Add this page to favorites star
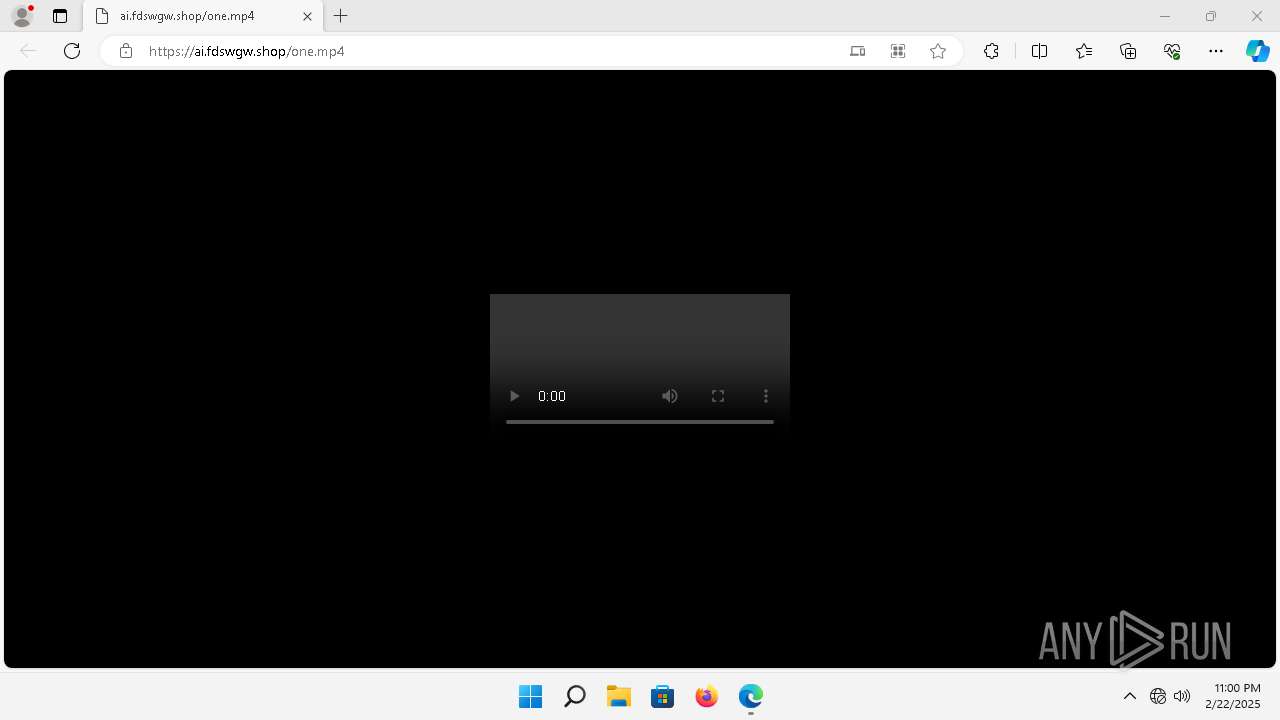Viewport: 1280px width, 720px height. click(938, 51)
